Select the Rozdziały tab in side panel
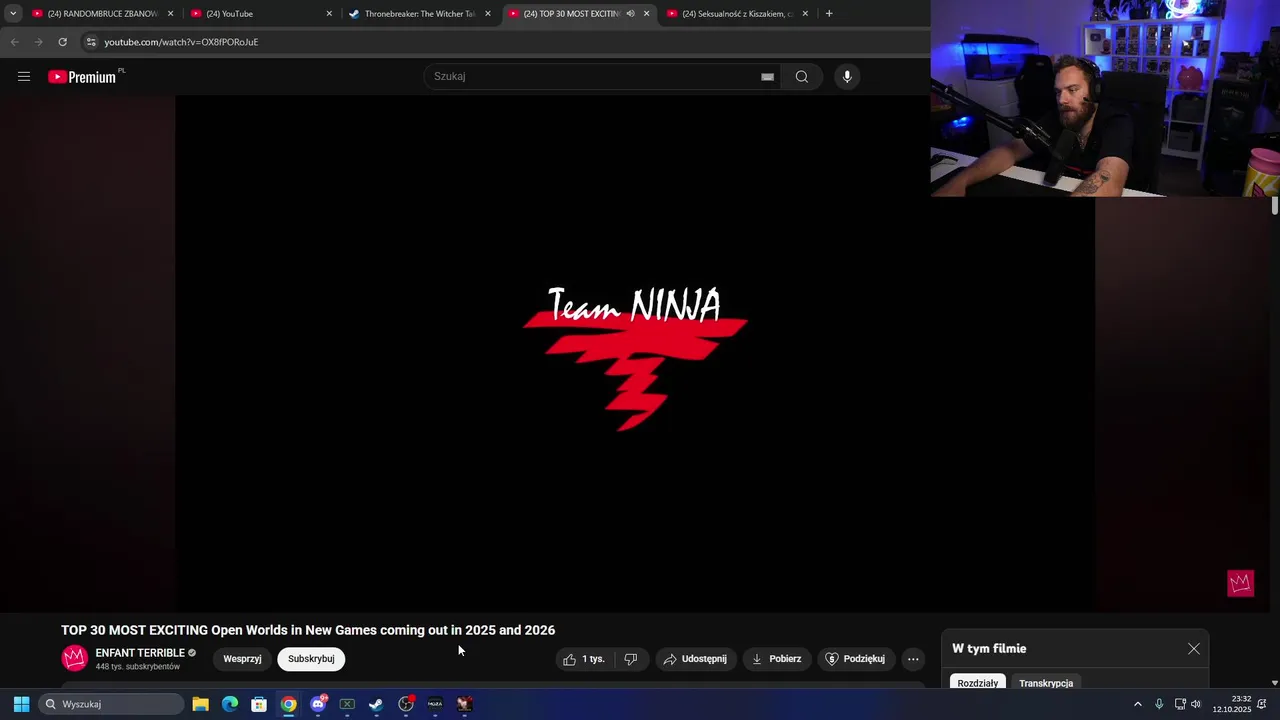This screenshot has height=720, width=1280. pos(978,683)
